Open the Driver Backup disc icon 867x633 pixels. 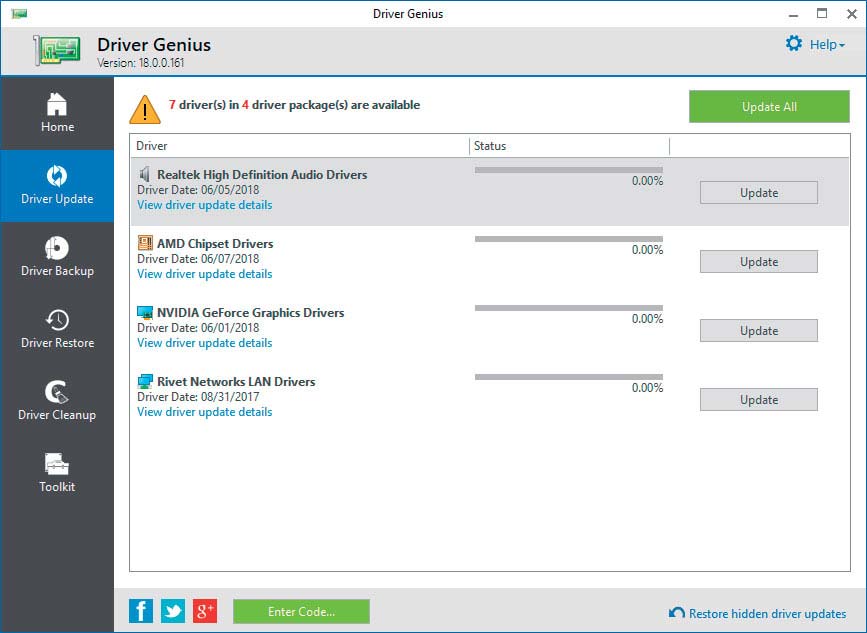click(x=57, y=248)
